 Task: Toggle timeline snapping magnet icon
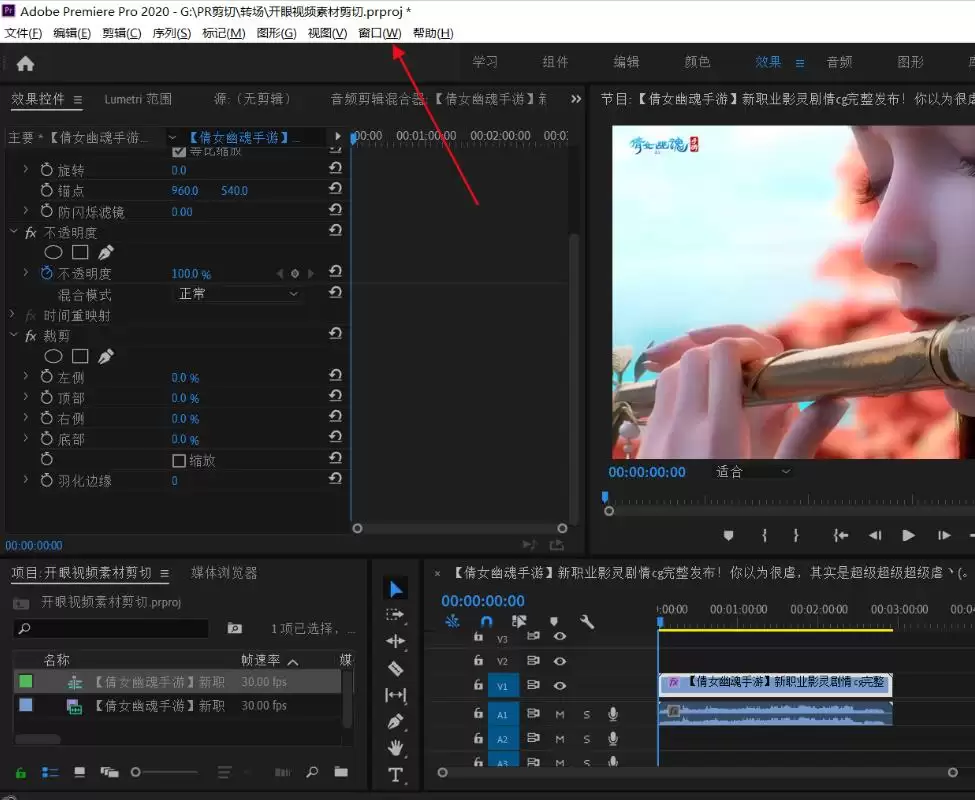coord(486,622)
